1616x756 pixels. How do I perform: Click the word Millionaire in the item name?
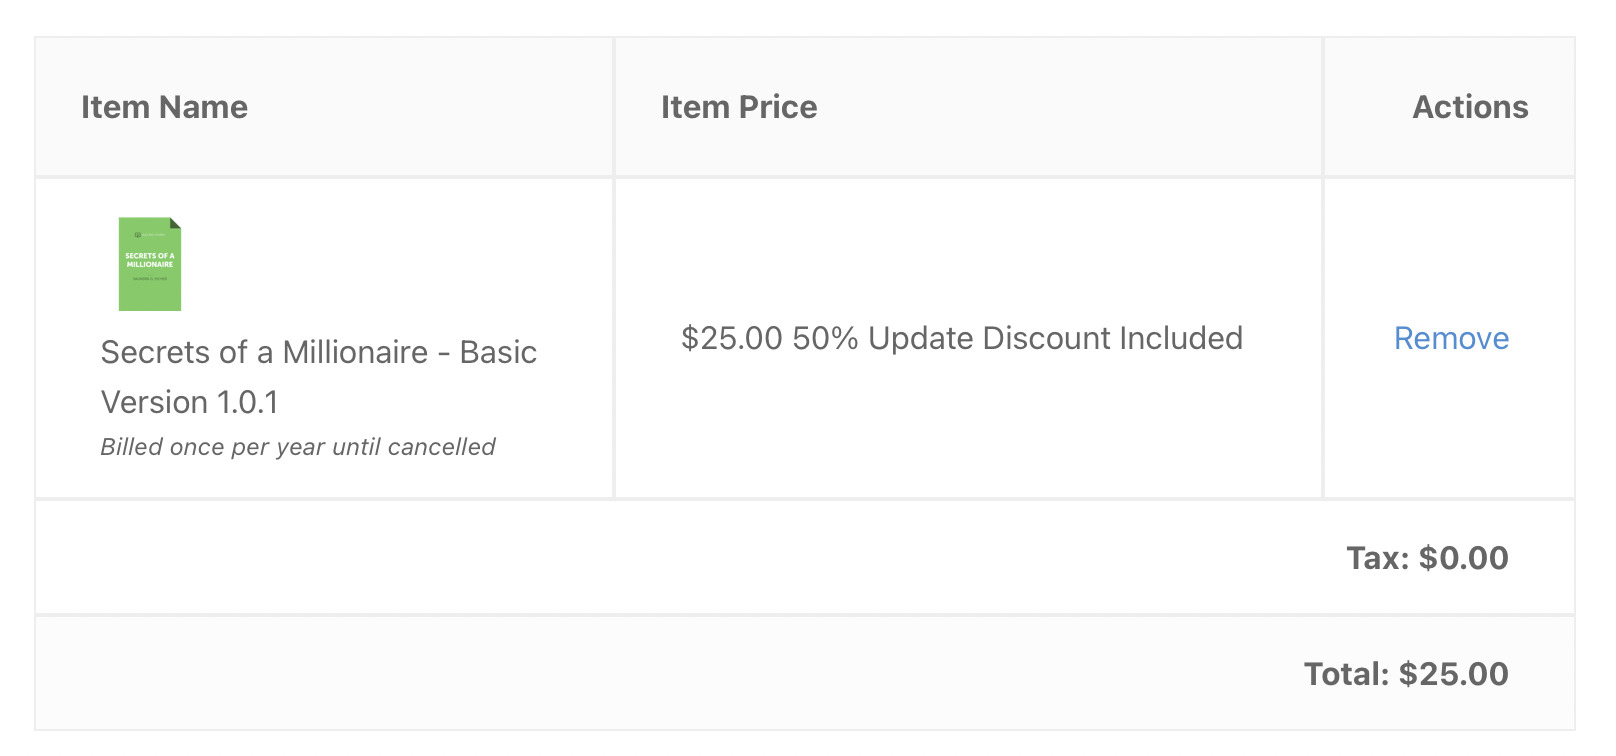click(x=355, y=352)
